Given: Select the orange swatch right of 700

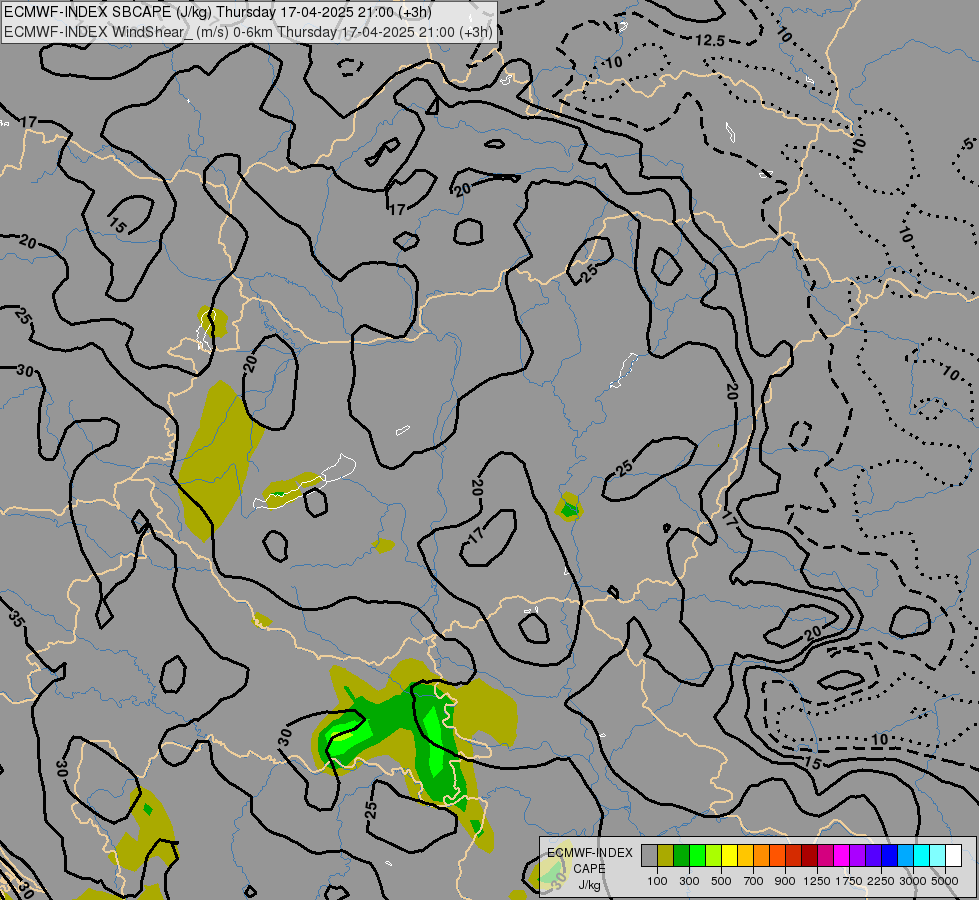Looking at the screenshot, I should click(762, 855).
